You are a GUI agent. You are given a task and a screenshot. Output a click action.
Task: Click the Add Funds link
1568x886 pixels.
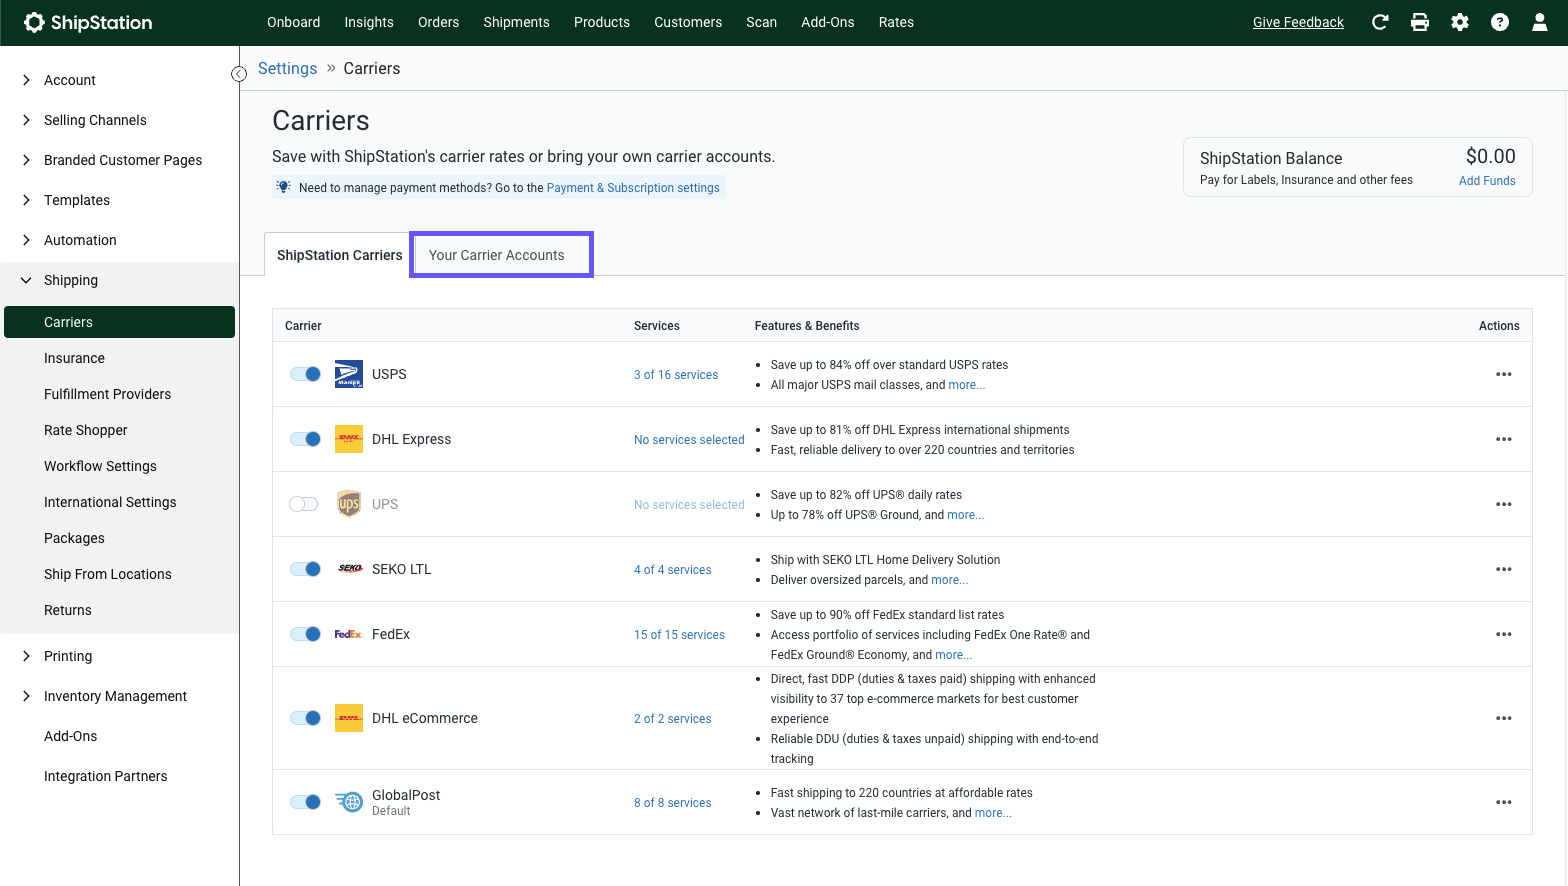tap(1487, 181)
